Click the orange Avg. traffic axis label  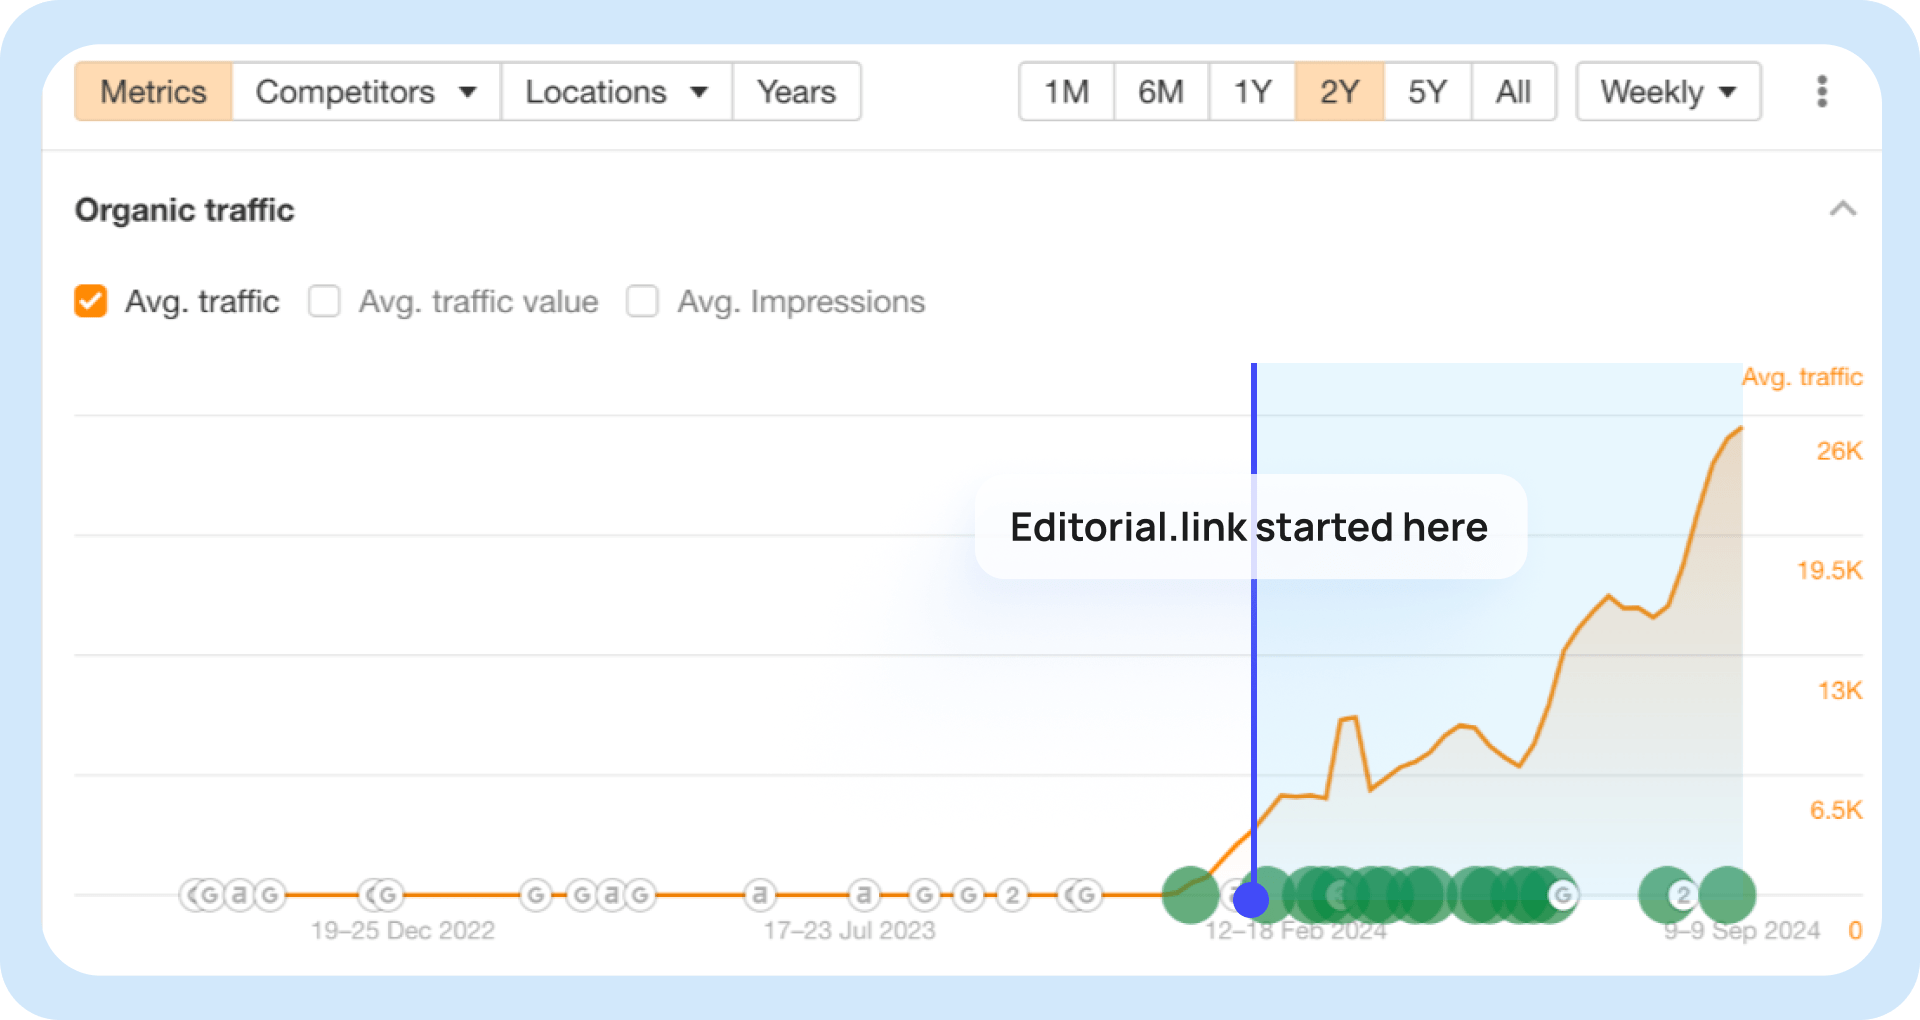click(x=1802, y=377)
